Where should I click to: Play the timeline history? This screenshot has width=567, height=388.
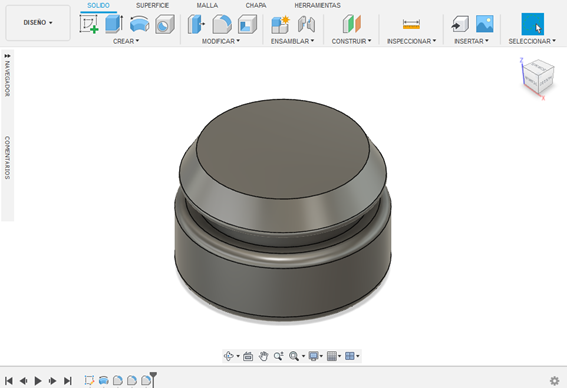click(x=38, y=380)
